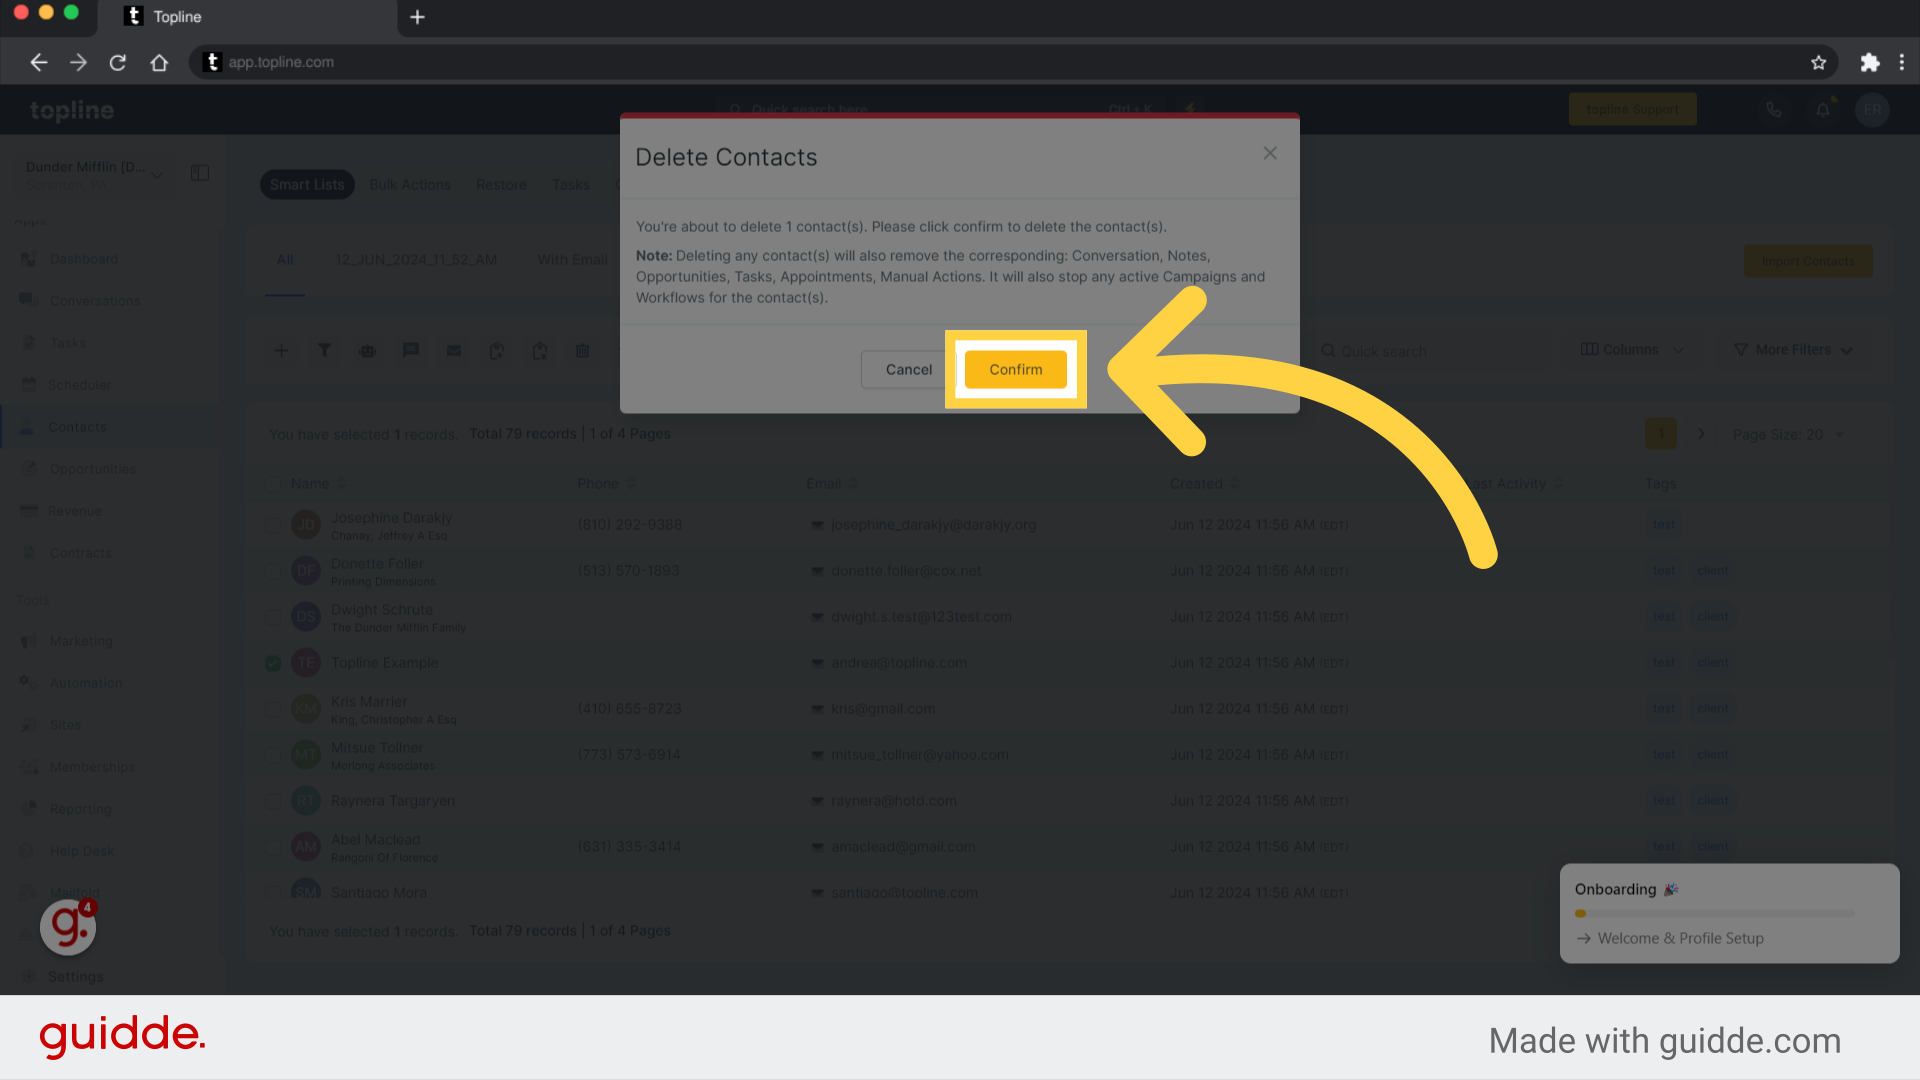The image size is (1920, 1080).
Task: Click the Smart Lists tab
Action: pyautogui.click(x=307, y=183)
